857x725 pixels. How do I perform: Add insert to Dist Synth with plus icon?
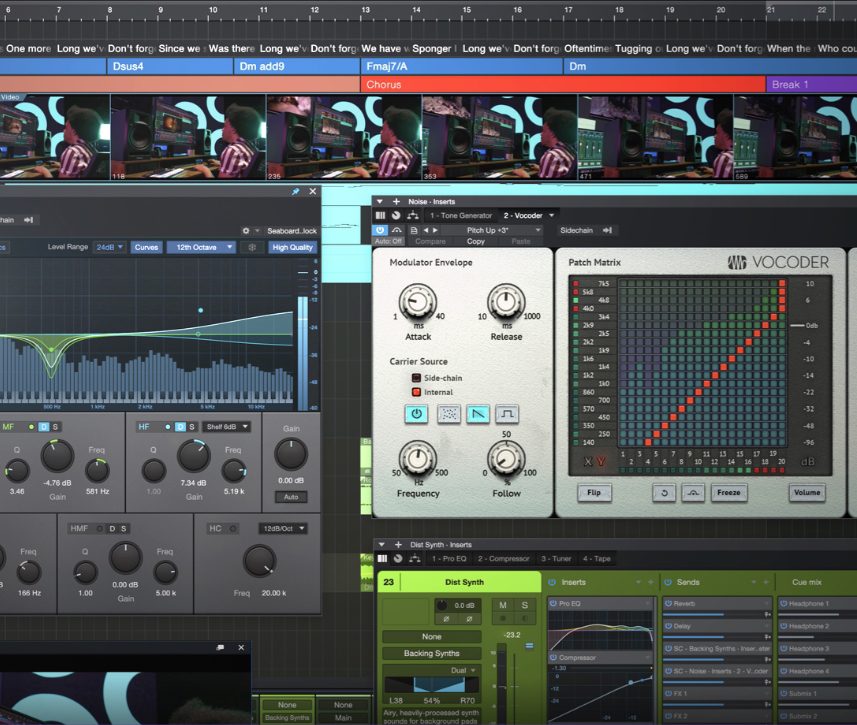click(x=398, y=545)
